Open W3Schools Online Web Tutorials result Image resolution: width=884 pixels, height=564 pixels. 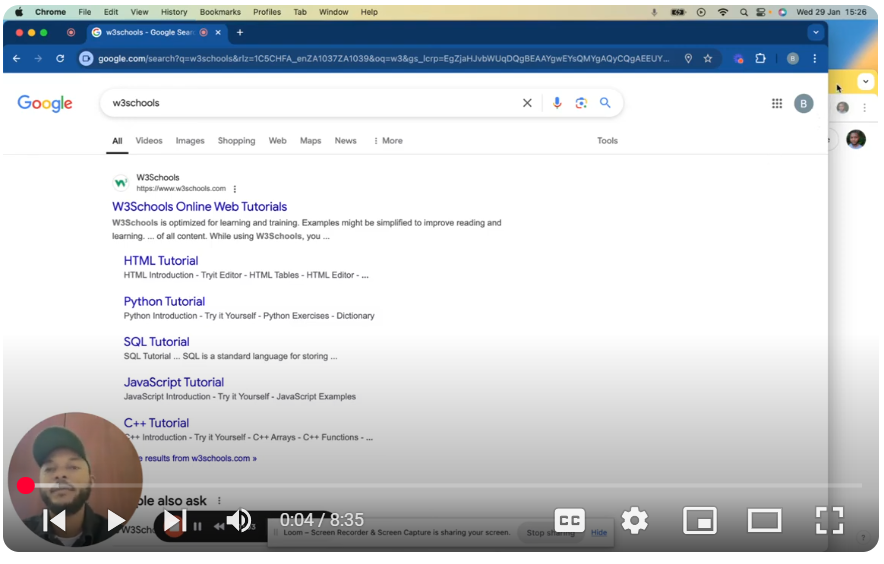pos(200,207)
